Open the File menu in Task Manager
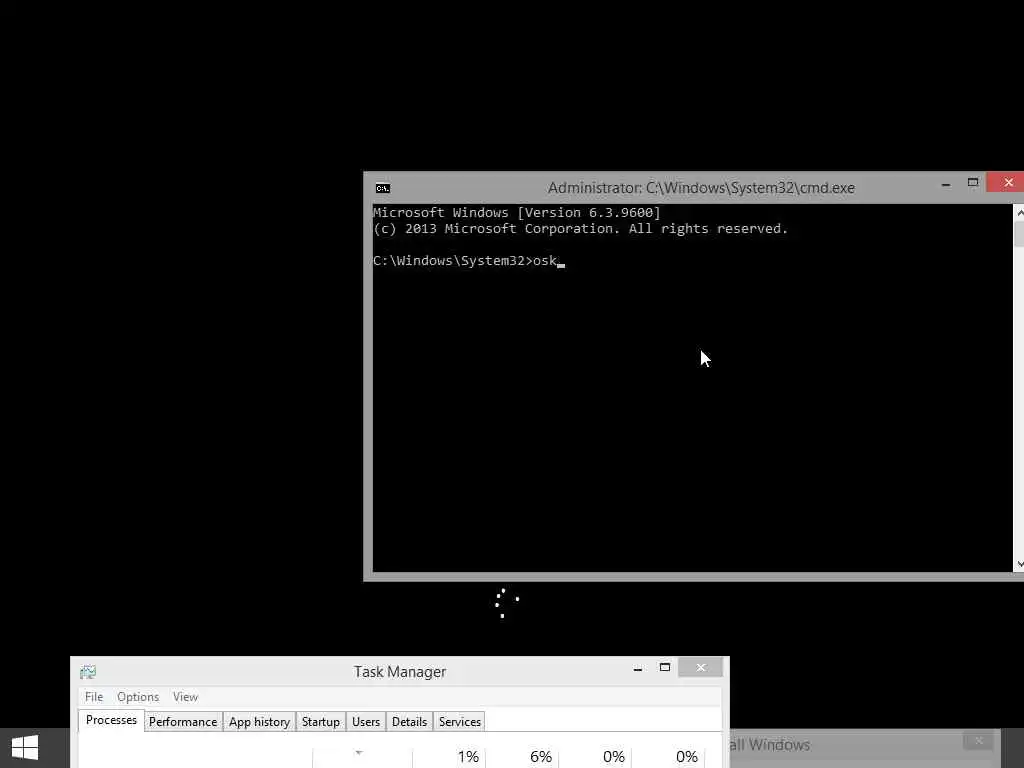This screenshot has height=768, width=1024. 94,697
